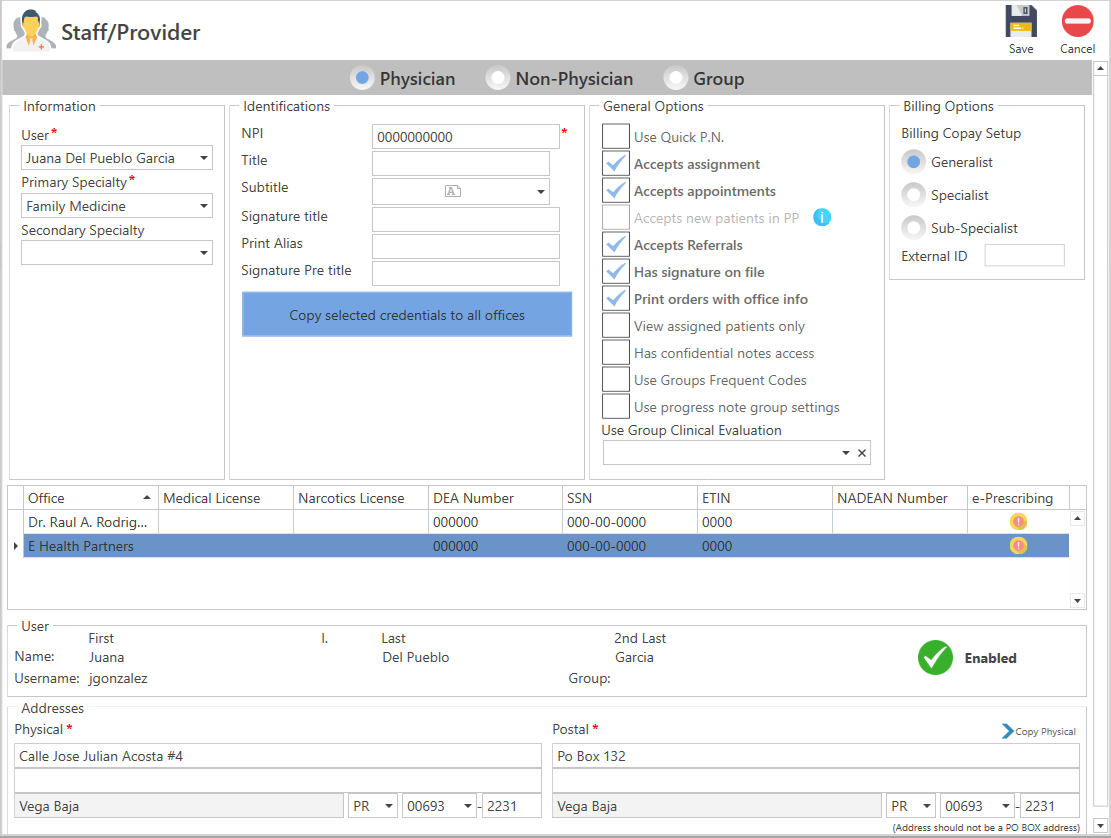The image size is (1111, 838).
Task: Click the SSN column header
Action: 629,498
